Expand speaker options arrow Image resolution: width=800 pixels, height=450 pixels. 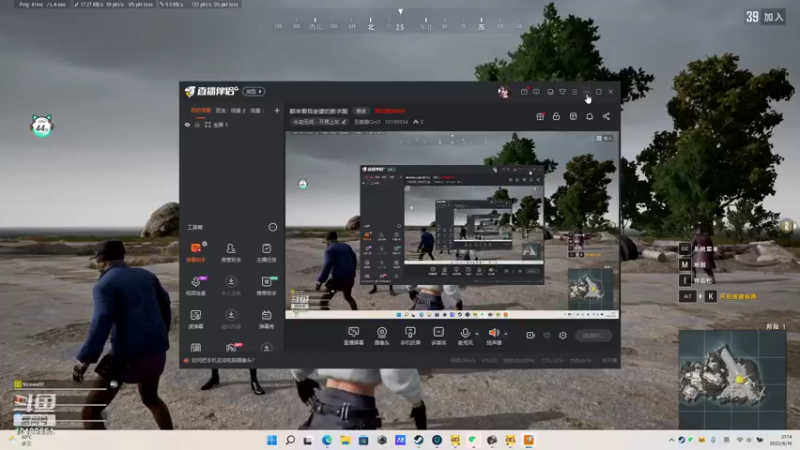tap(506, 334)
